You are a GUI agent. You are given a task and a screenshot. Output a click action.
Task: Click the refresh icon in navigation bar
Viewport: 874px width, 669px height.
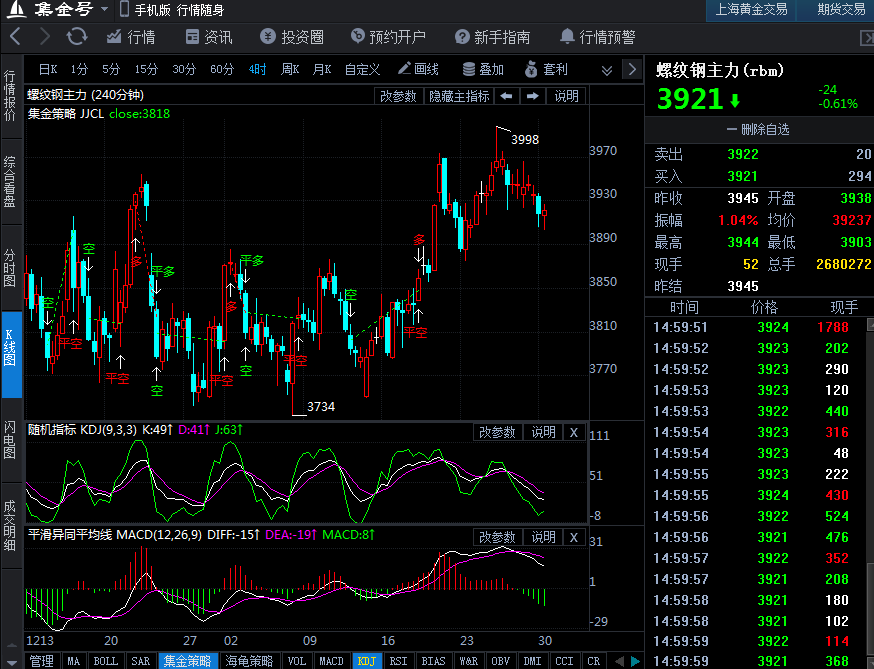(x=77, y=37)
